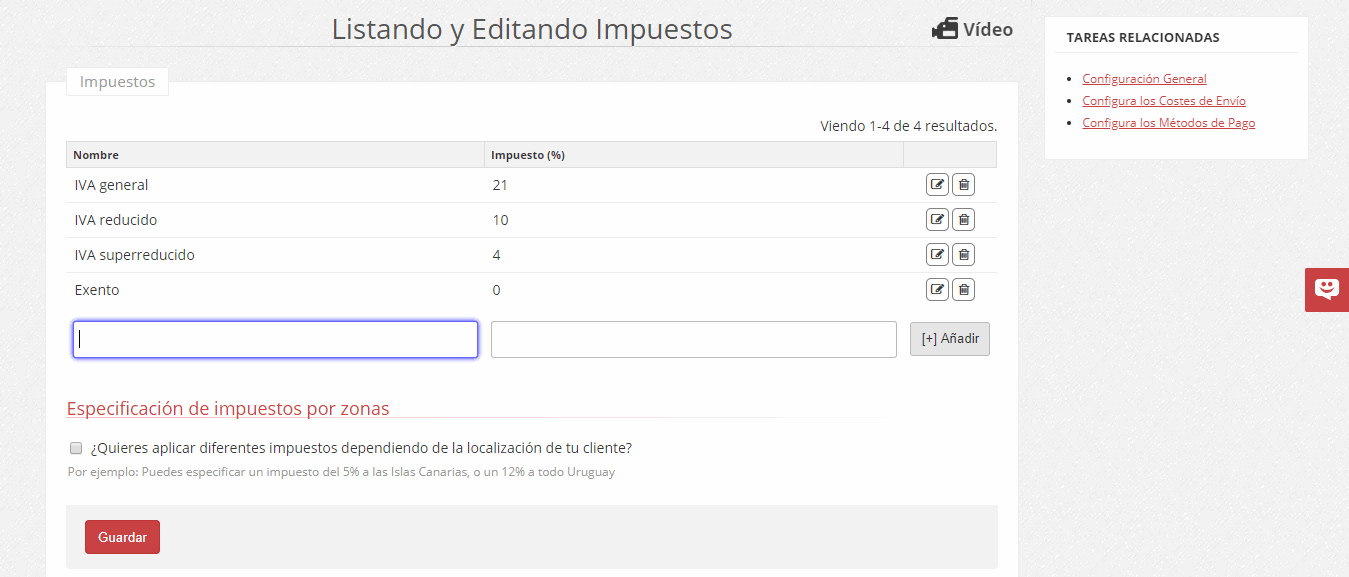This screenshot has width=1349, height=577.
Task: Delete the IVA reducido entry
Action: pyautogui.click(x=963, y=219)
